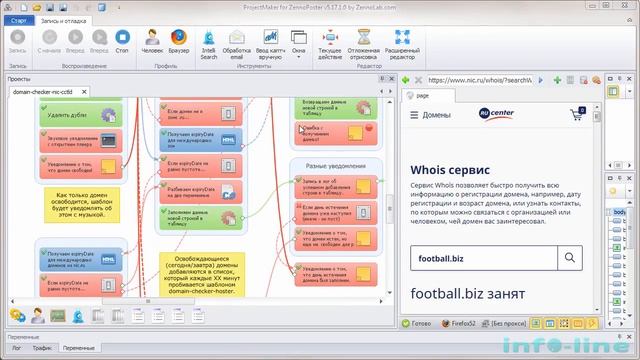640x360 pixels.
Task: Click the greyed Запись record button
Action: pos(18,41)
